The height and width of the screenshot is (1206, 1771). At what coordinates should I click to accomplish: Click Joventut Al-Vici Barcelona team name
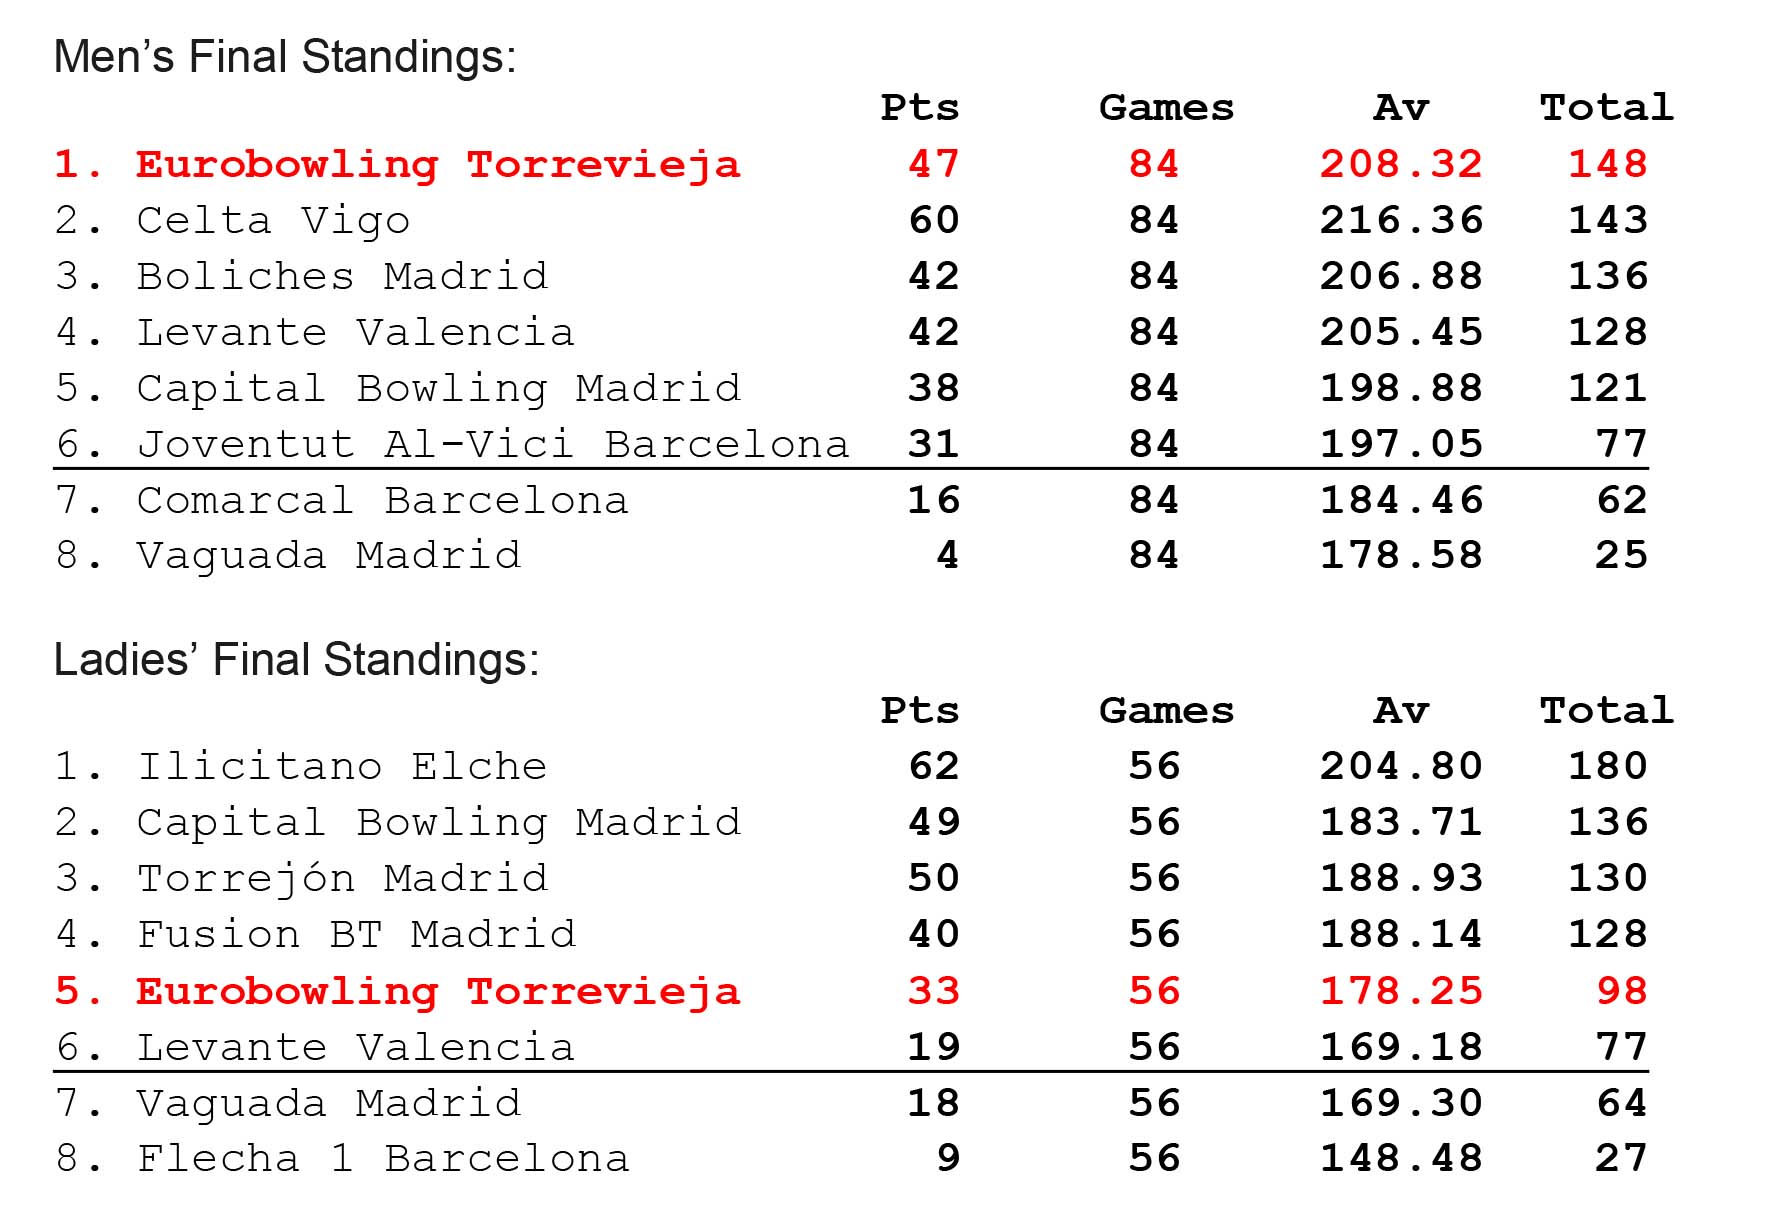point(493,445)
